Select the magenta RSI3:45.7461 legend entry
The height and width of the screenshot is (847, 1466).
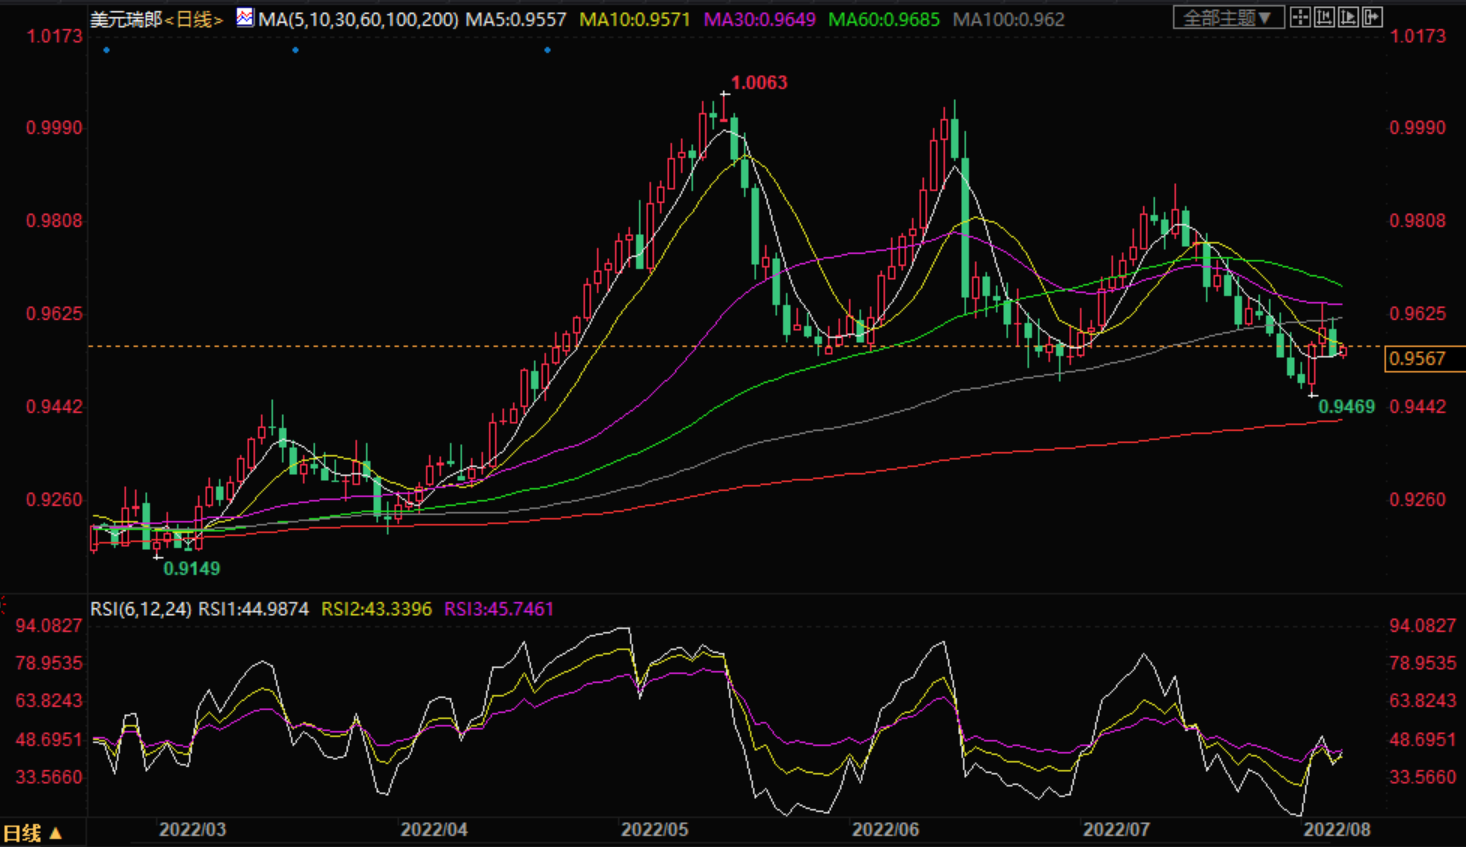pyautogui.click(x=499, y=609)
